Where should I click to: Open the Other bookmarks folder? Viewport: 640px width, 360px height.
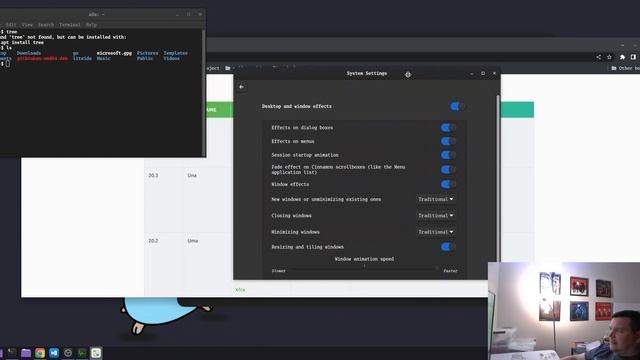[x=626, y=68]
